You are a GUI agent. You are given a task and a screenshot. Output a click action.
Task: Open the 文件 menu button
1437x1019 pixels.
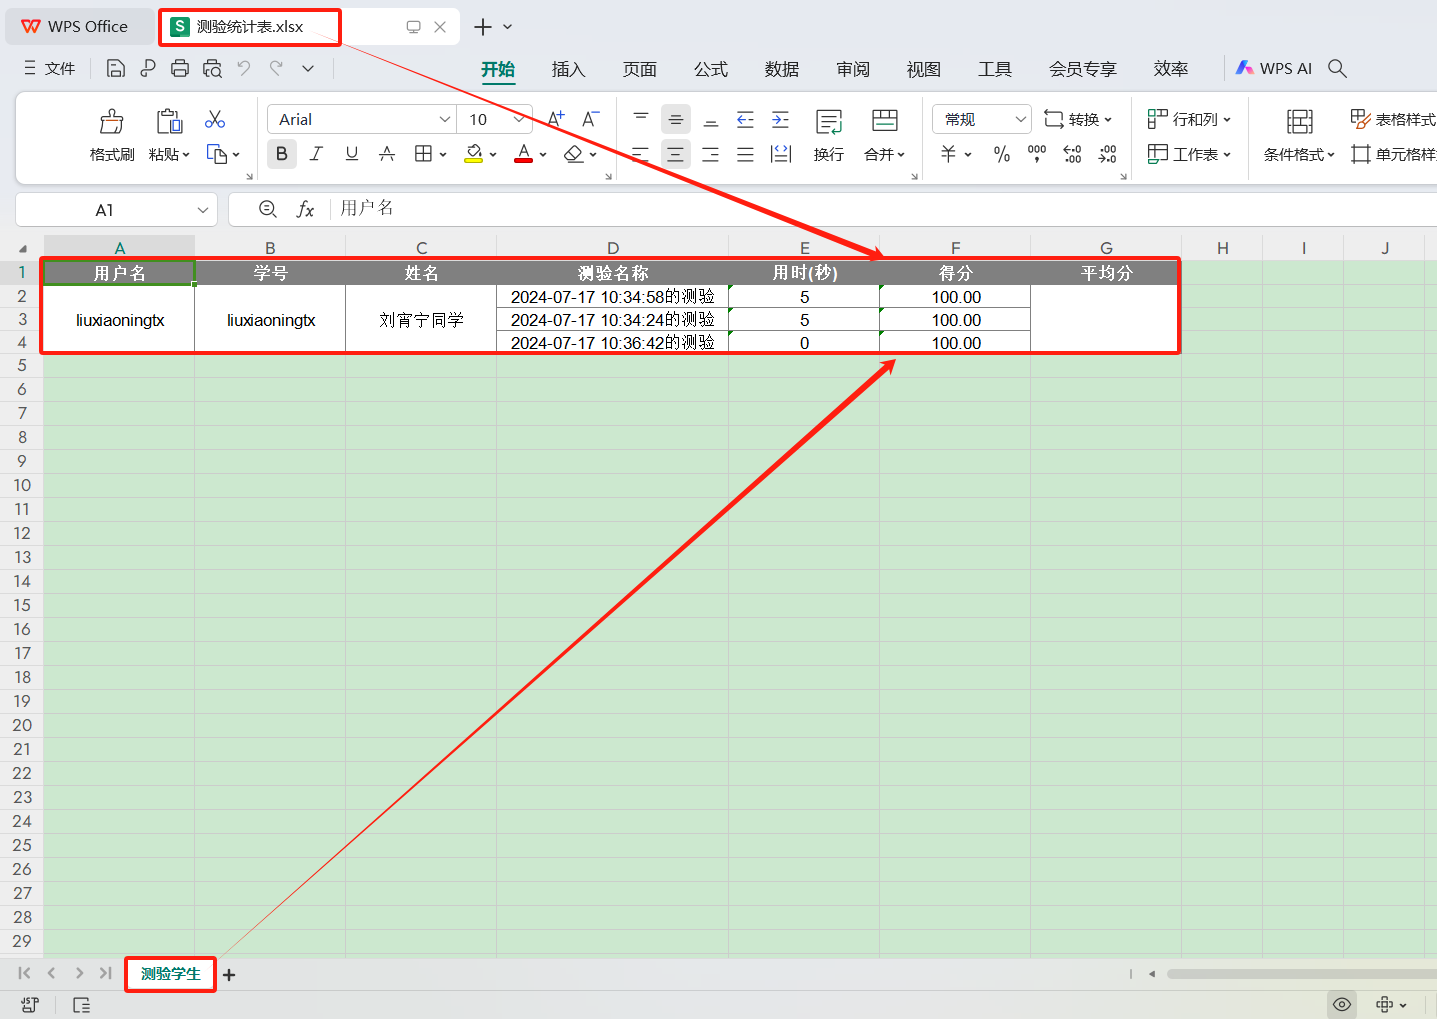point(50,68)
